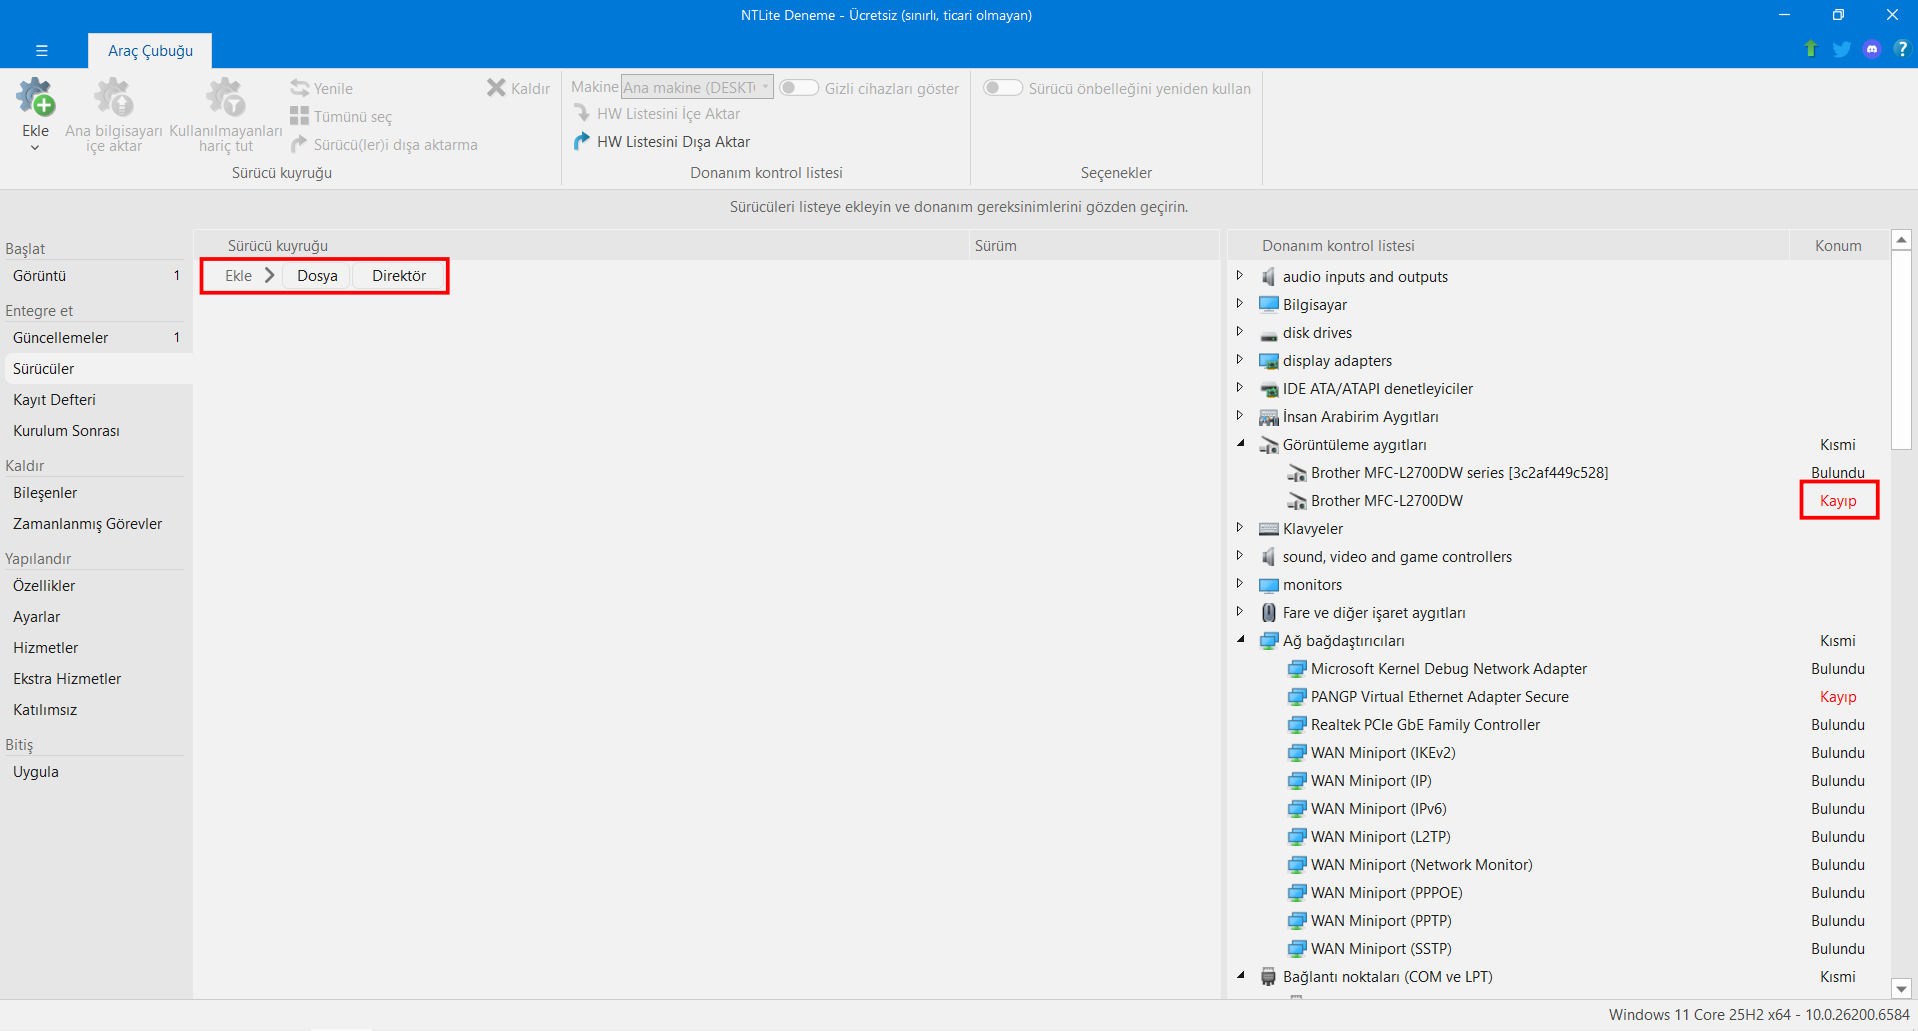Viewport: 1918px width, 1031px height.
Task: Click the scrollbar down arrow
Action: click(1902, 989)
